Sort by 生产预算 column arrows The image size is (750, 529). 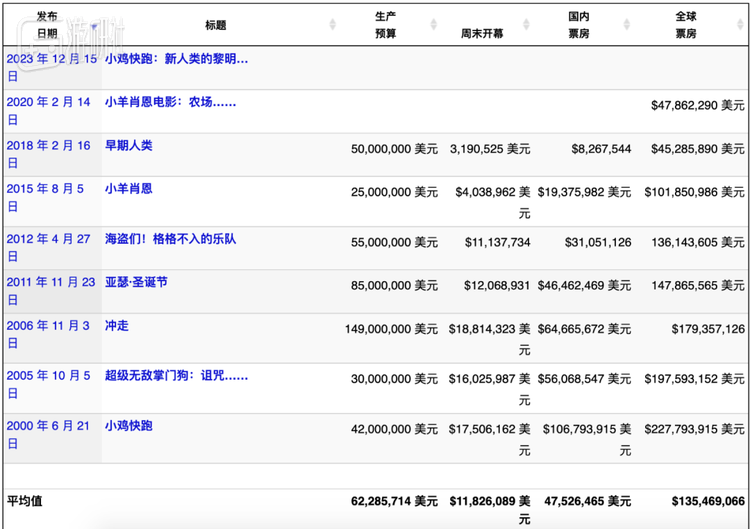(x=433, y=24)
